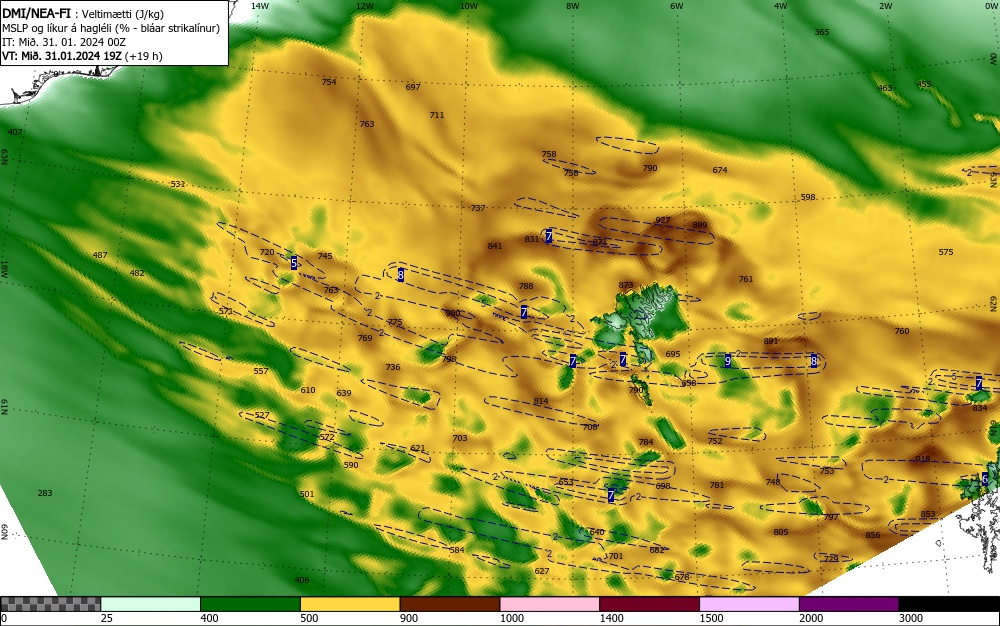This screenshot has width=1000, height=626.
Task: Click the 3000 legend threshold label
Action: click(911, 618)
